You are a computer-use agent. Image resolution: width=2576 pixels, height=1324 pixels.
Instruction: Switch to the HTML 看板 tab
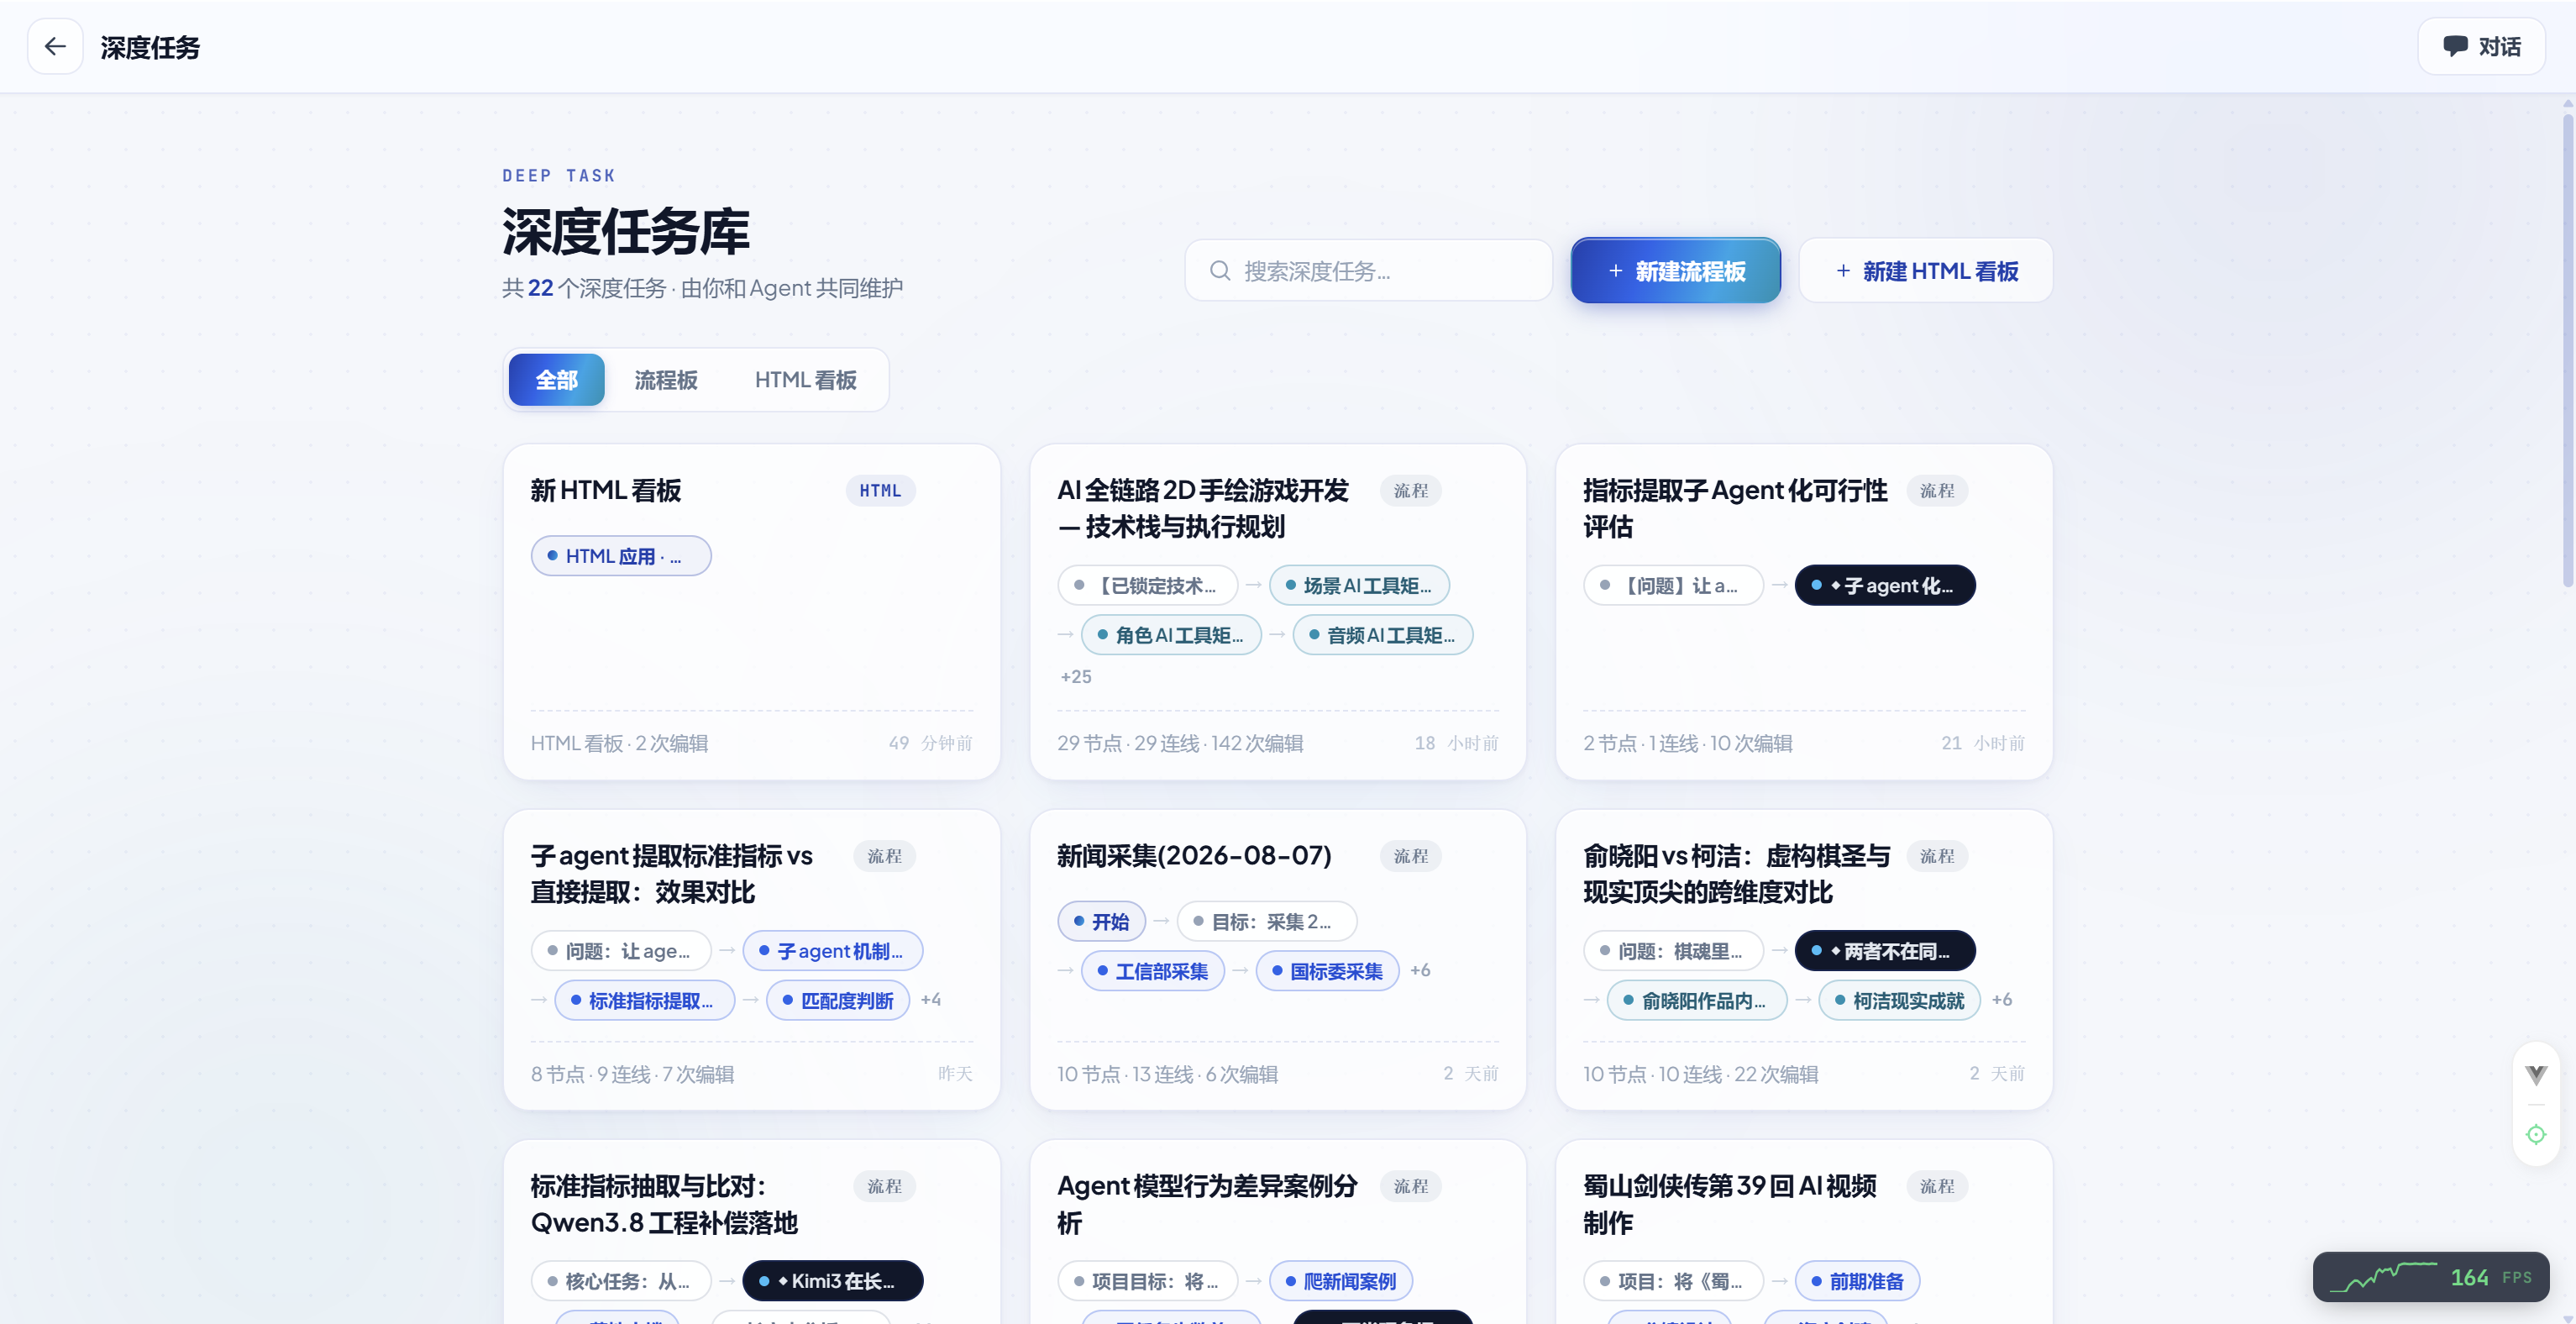(x=805, y=380)
